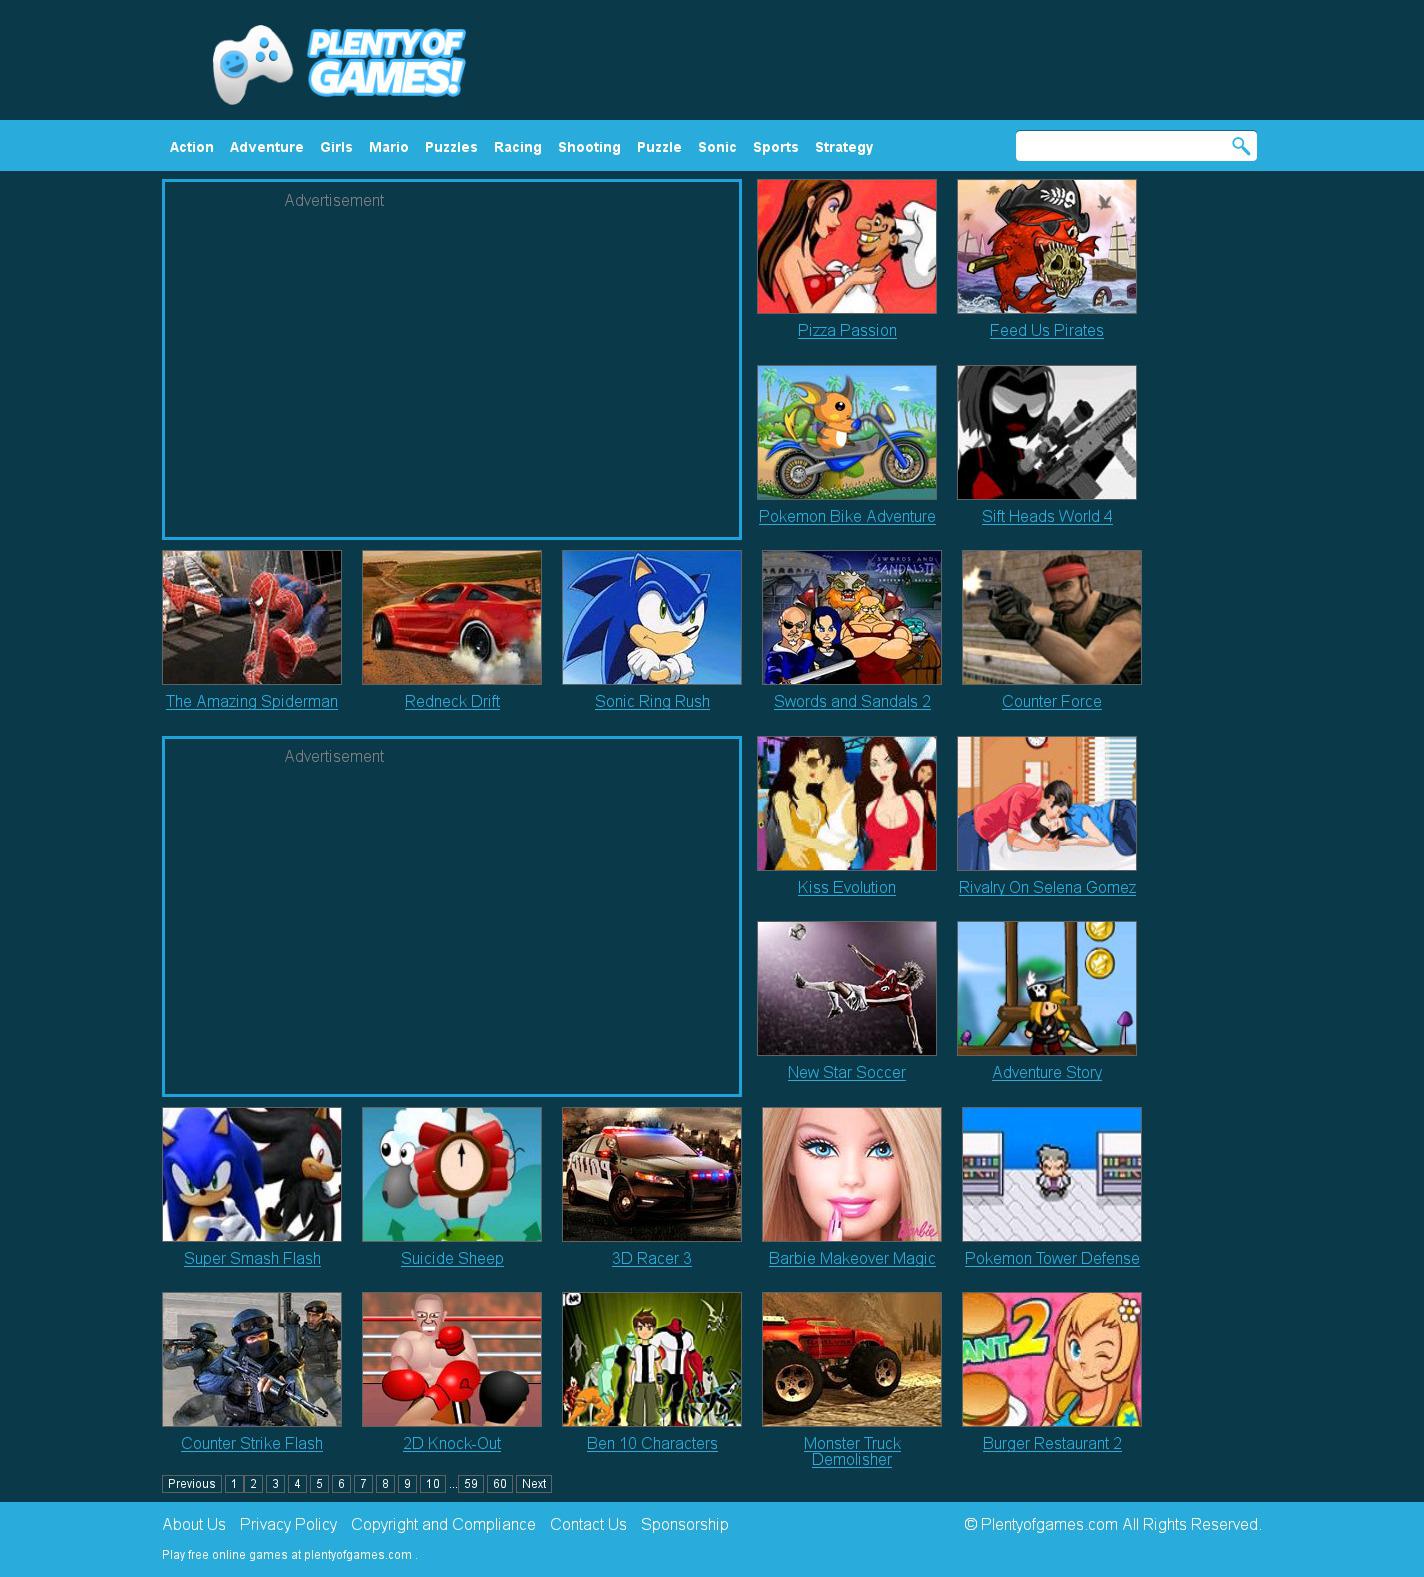Open the Privacy Policy footer link
Screen dimensions: 1424x1577
288,1525
